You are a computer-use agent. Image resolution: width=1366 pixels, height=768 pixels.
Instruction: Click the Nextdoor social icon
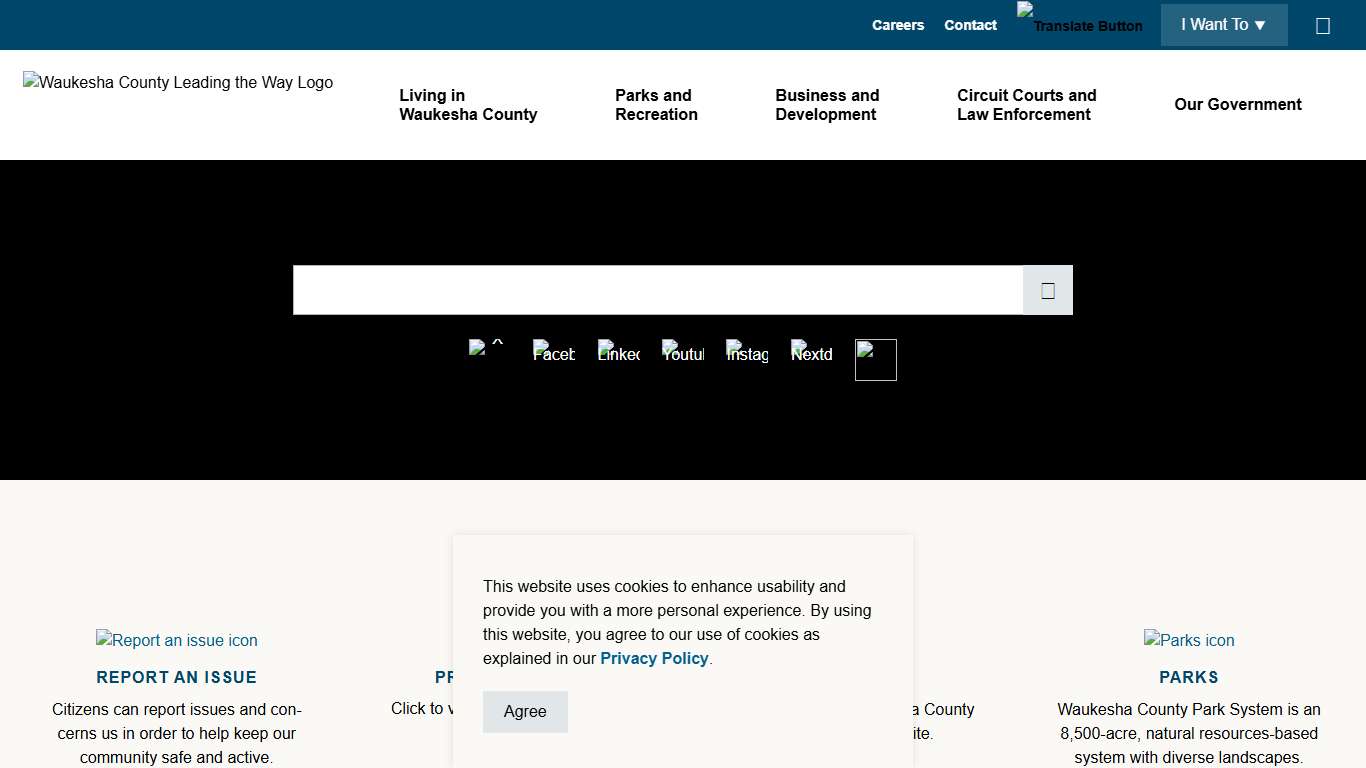(811, 353)
